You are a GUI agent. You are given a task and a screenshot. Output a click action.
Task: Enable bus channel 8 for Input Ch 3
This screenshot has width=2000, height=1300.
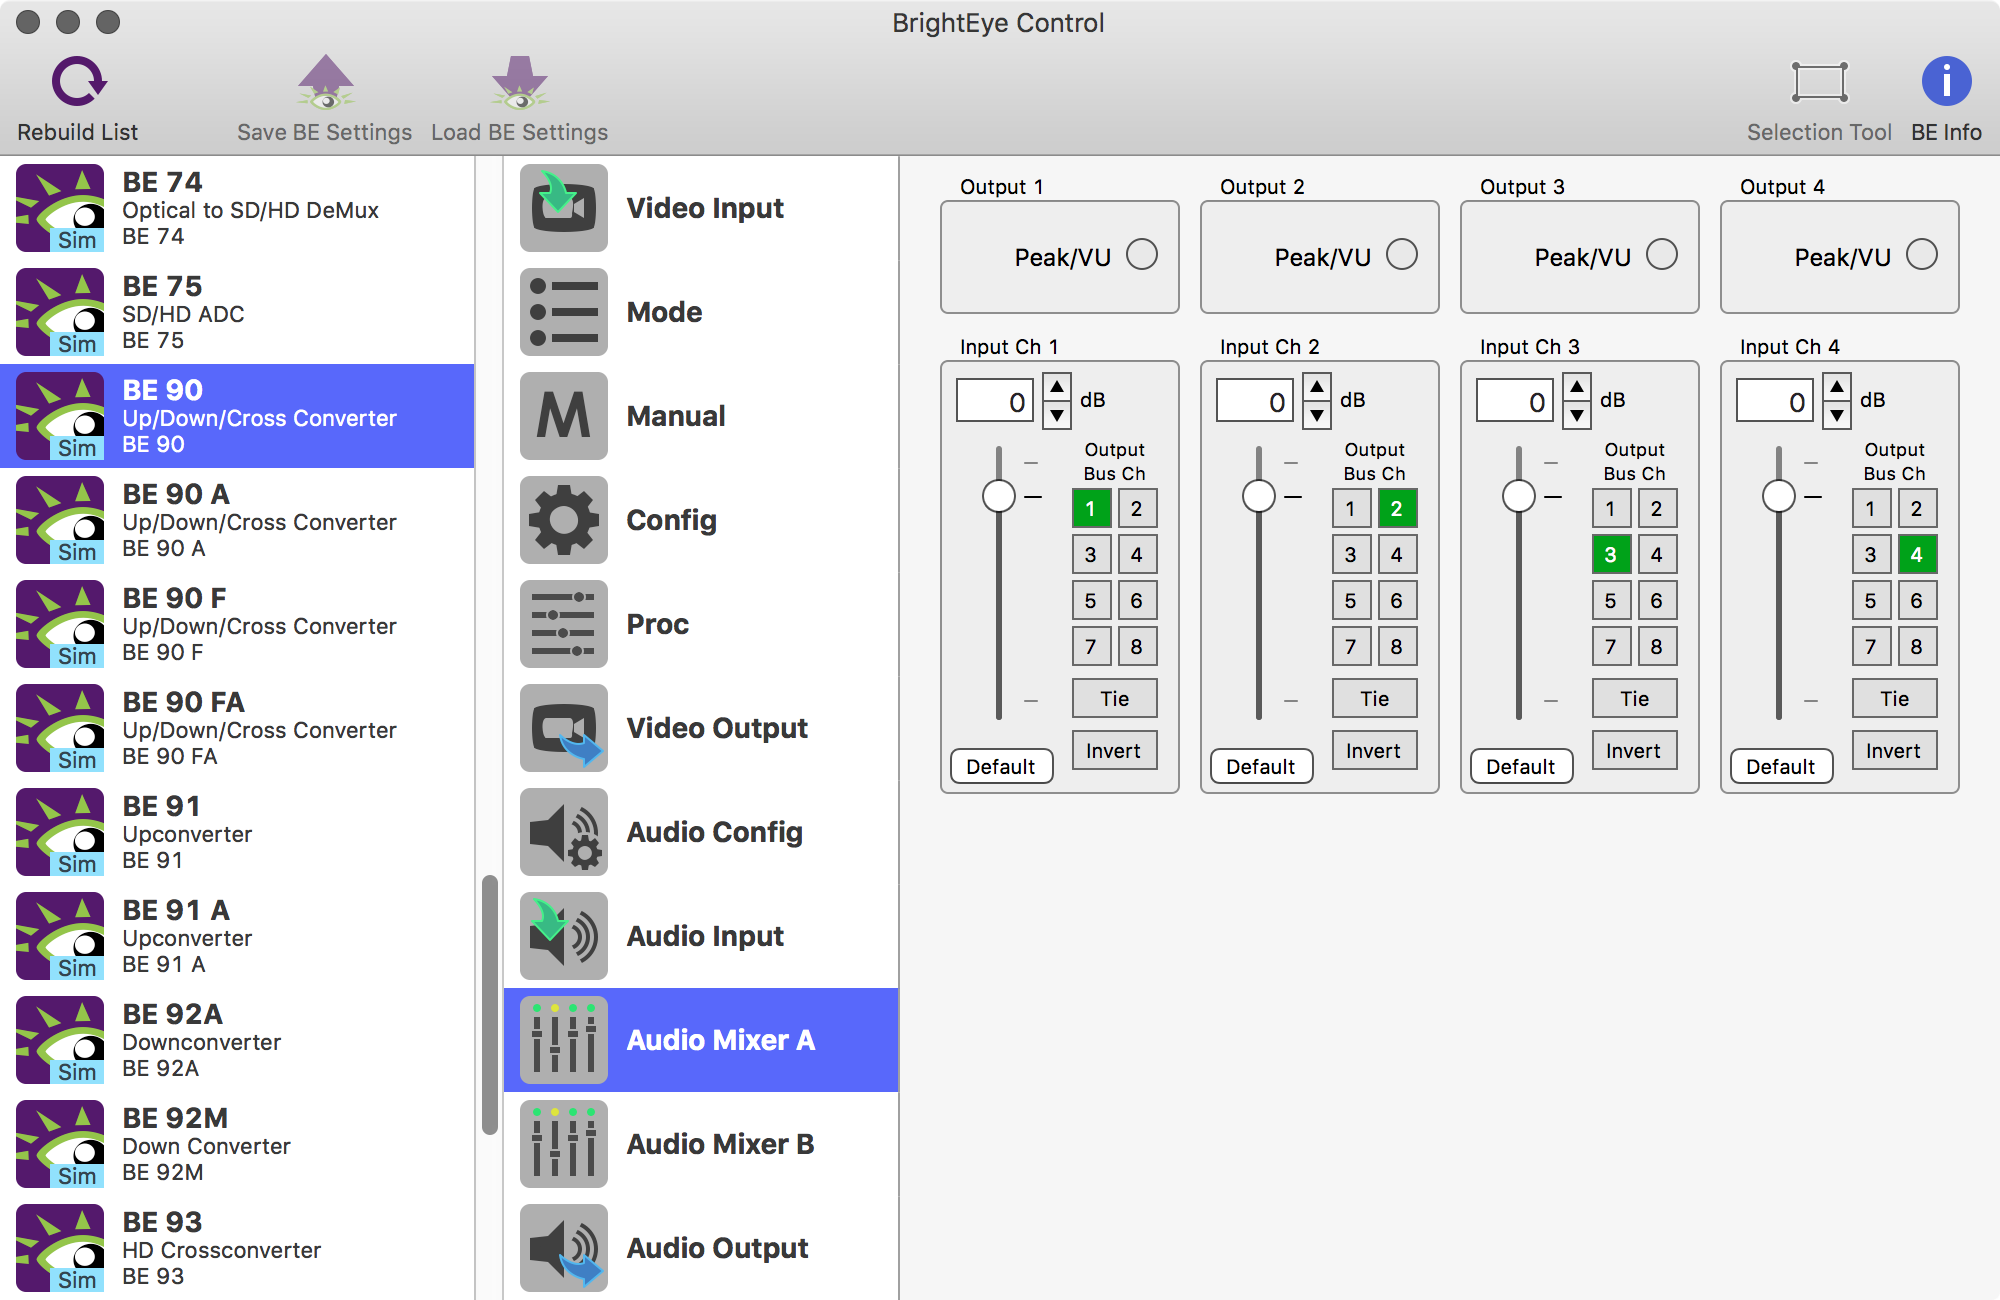coord(1657,646)
